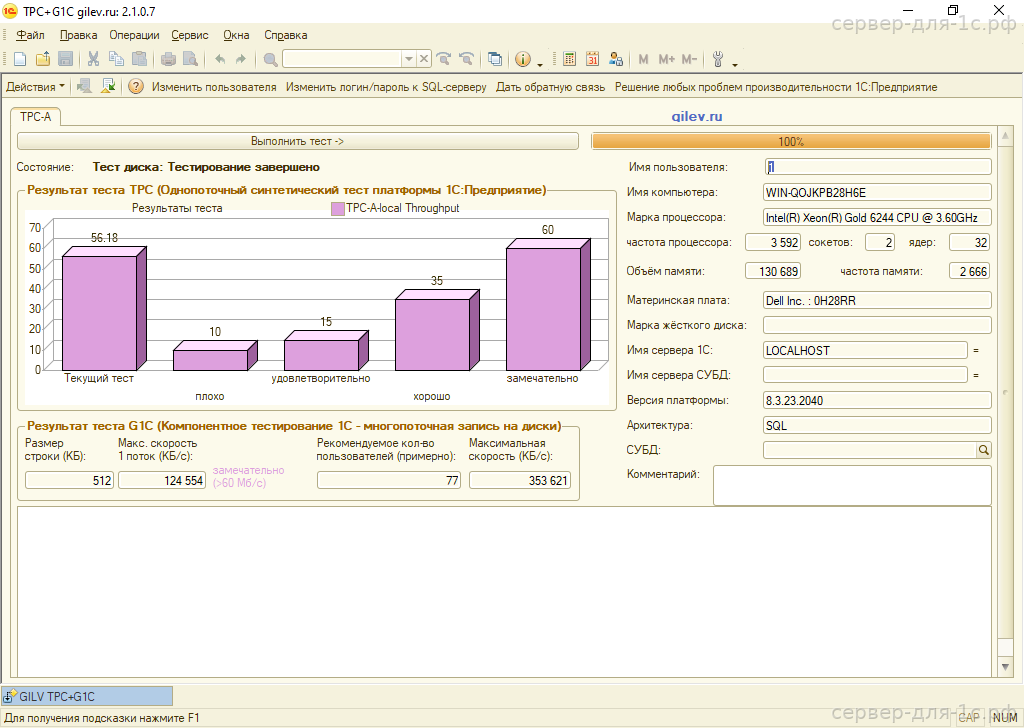
Task: Switch to the TPC-A tab
Action: coord(35,117)
